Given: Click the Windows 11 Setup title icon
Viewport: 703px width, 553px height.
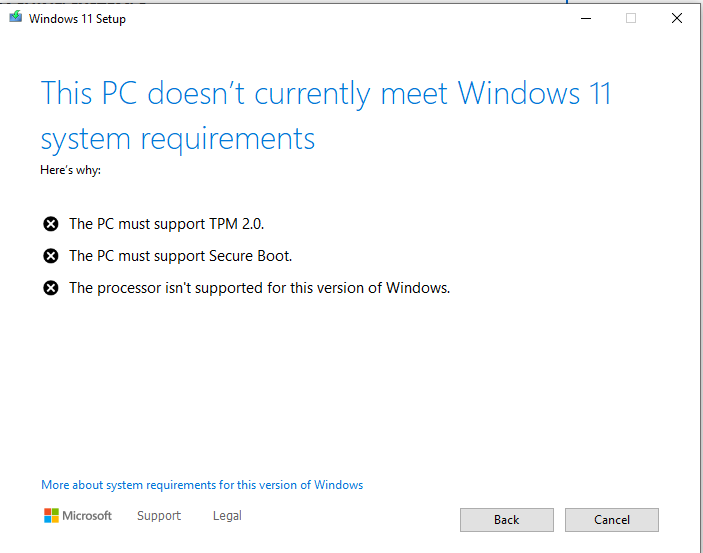Looking at the screenshot, I should click(x=16, y=17).
